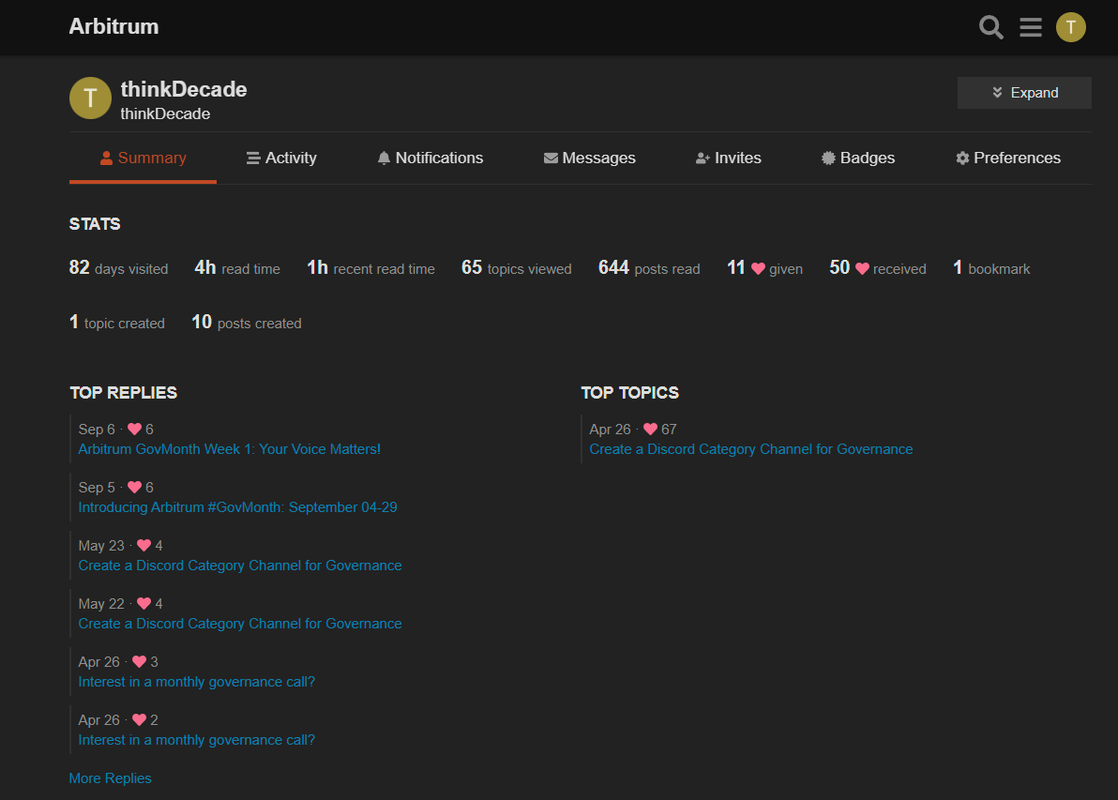Open the Notifications tab
The width and height of the screenshot is (1118, 800).
430,158
